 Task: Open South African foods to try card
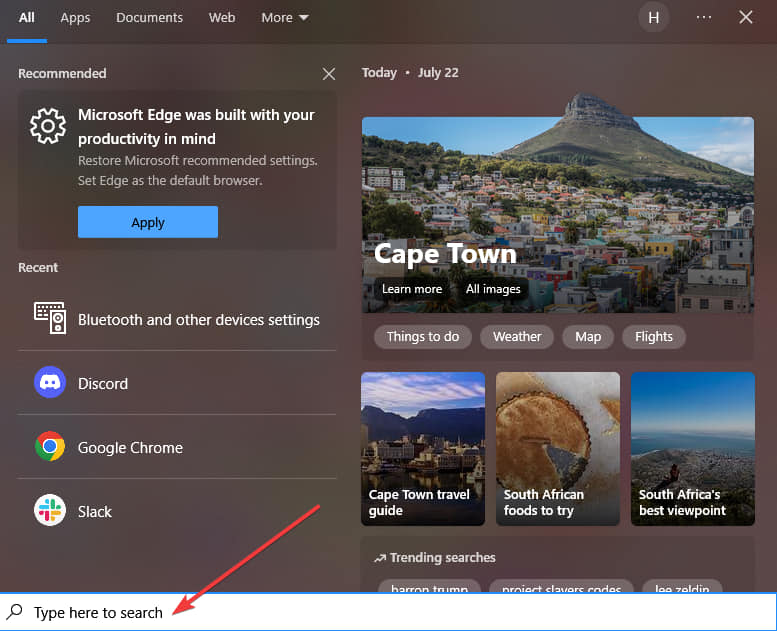tap(558, 449)
